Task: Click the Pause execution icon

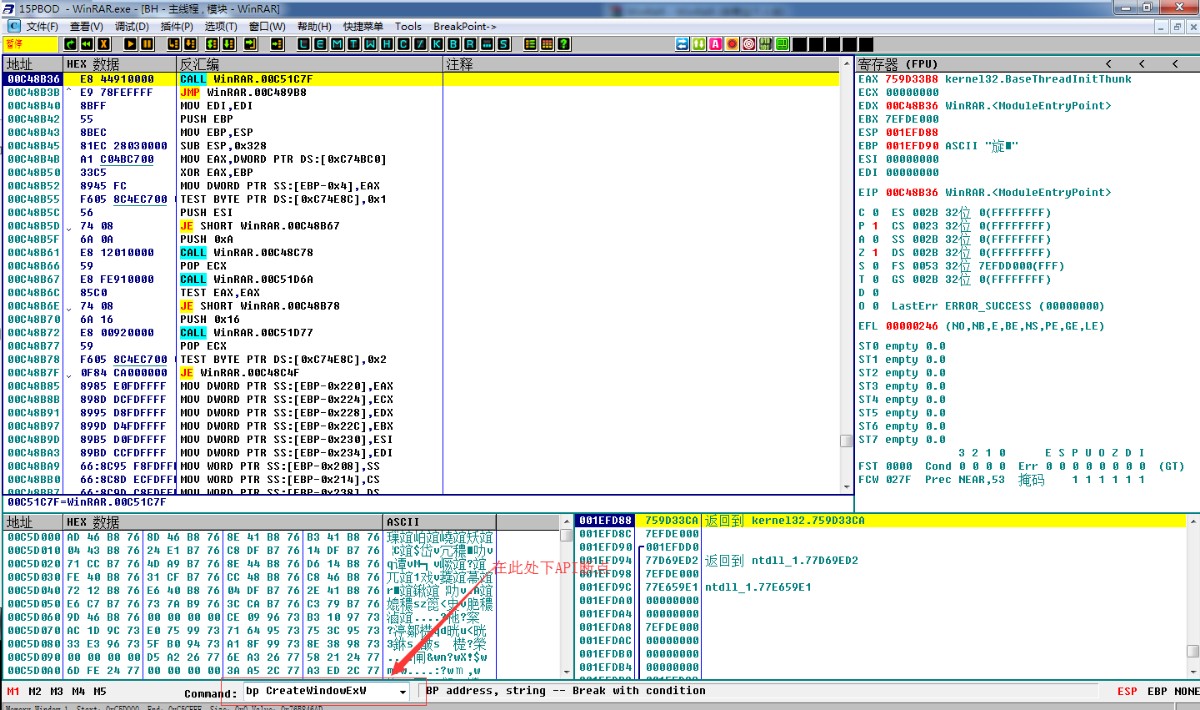Action: click(x=146, y=44)
